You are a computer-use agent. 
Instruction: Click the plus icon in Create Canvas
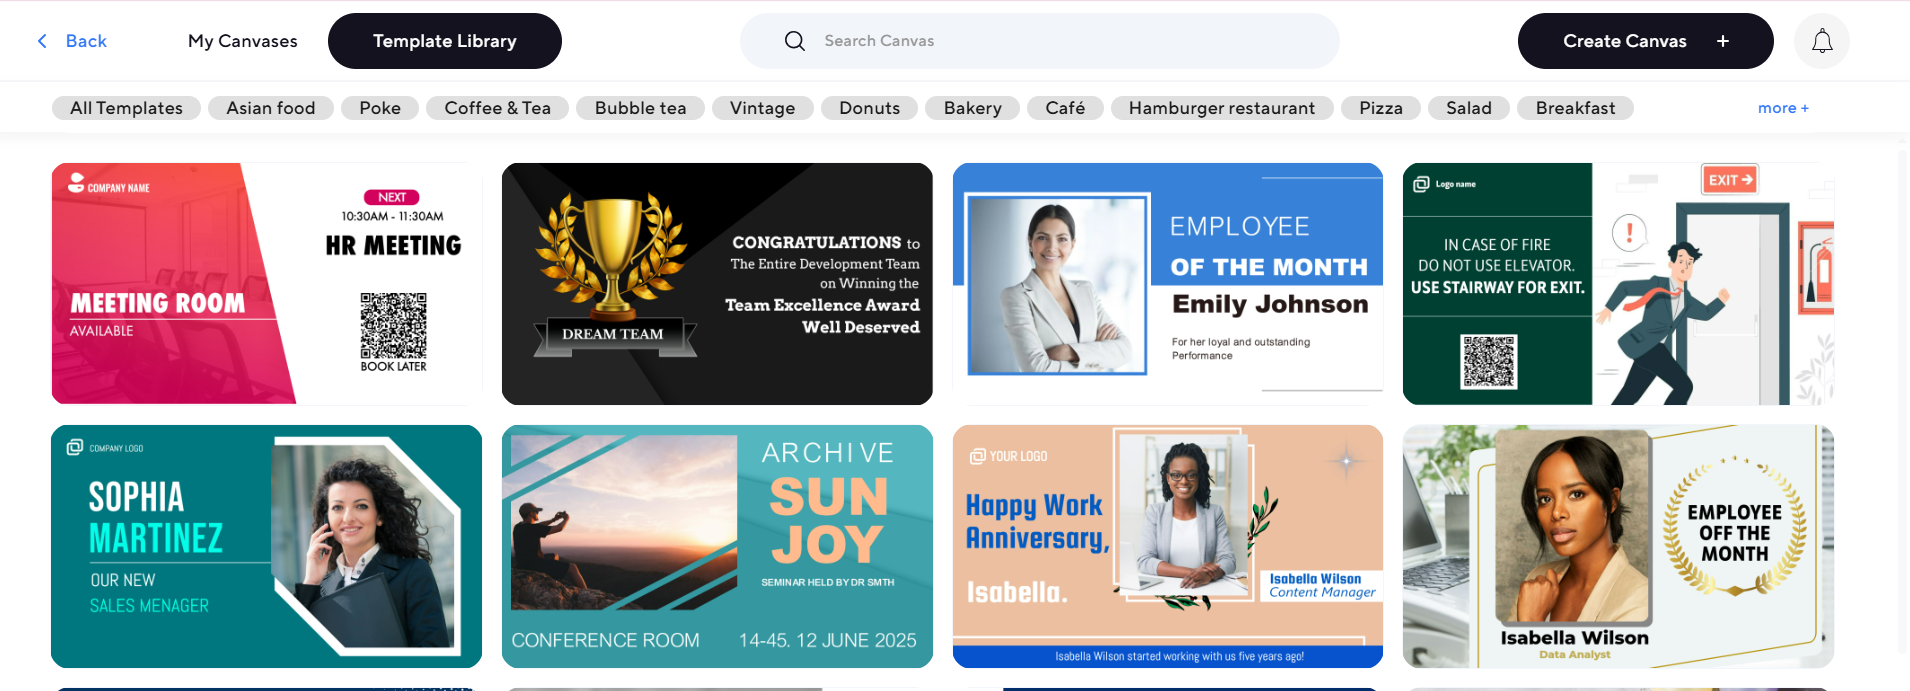[1722, 41]
